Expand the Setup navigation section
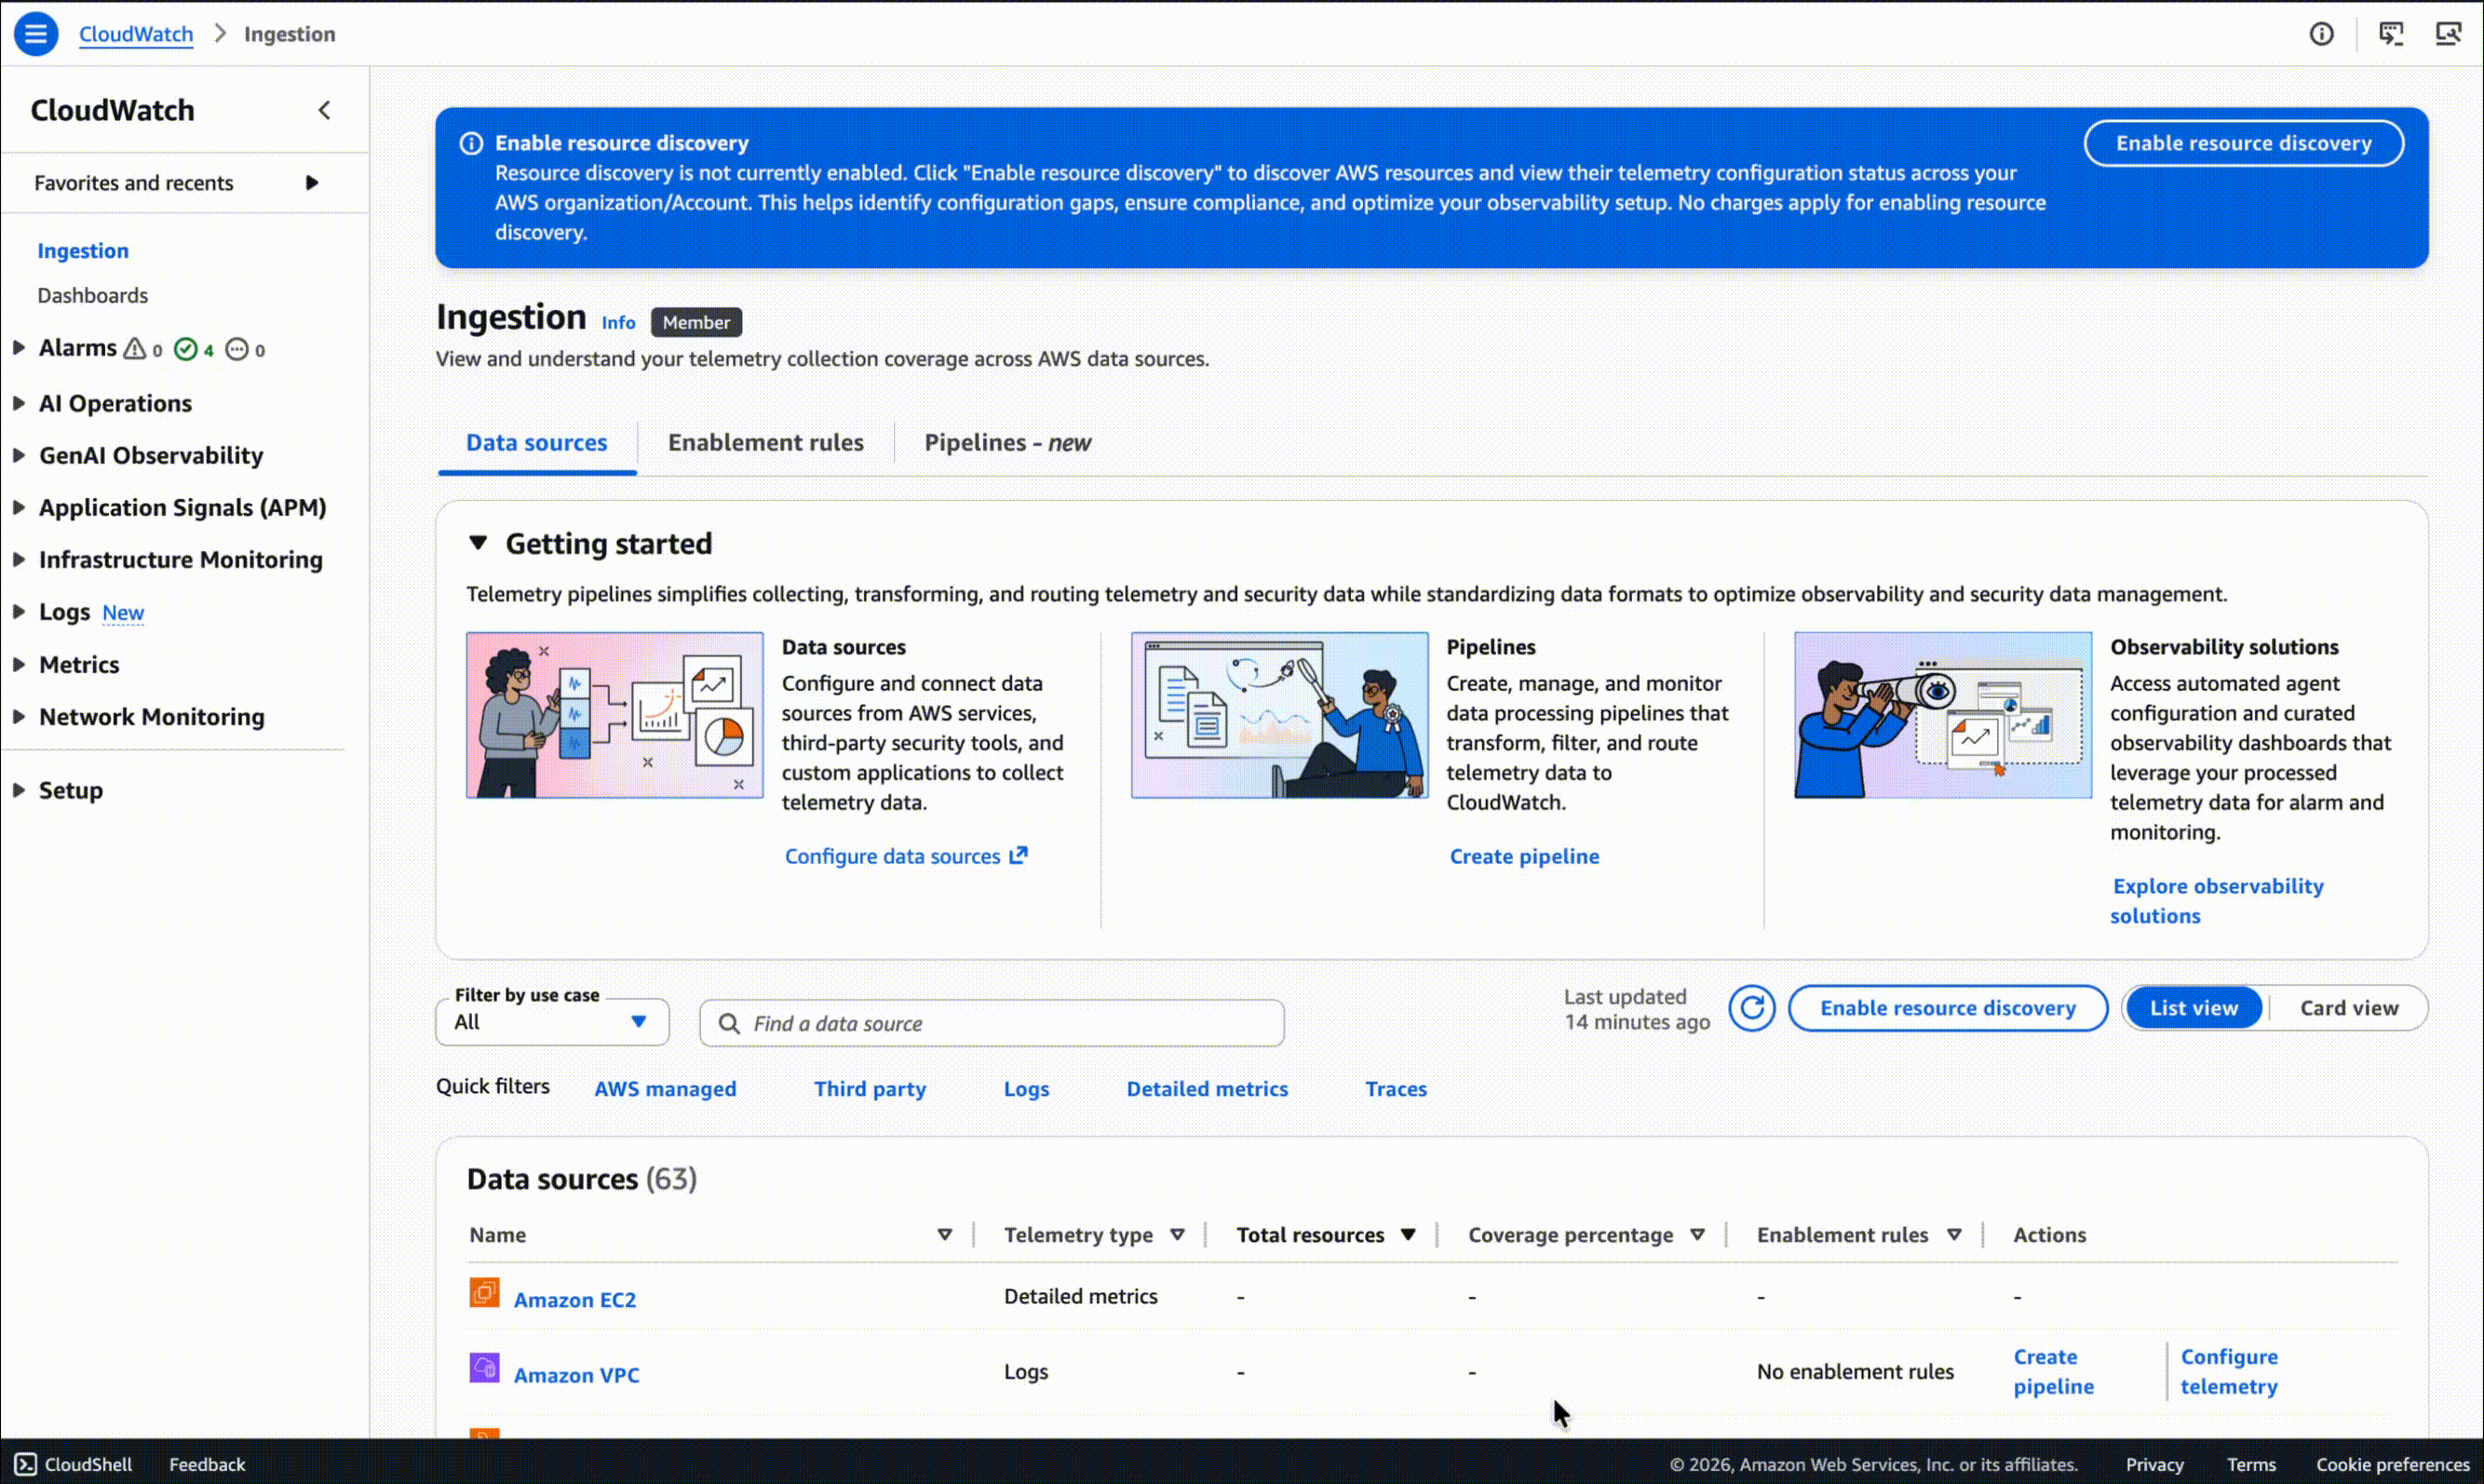This screenshot has height=1484, width=2484. 19,790
